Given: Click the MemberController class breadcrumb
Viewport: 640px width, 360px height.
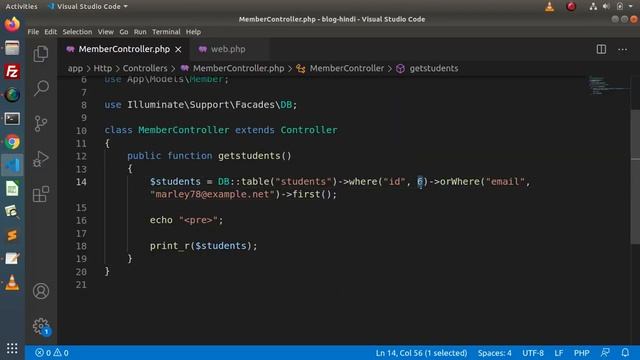Looking at the screenshot, I should [340, 69].
